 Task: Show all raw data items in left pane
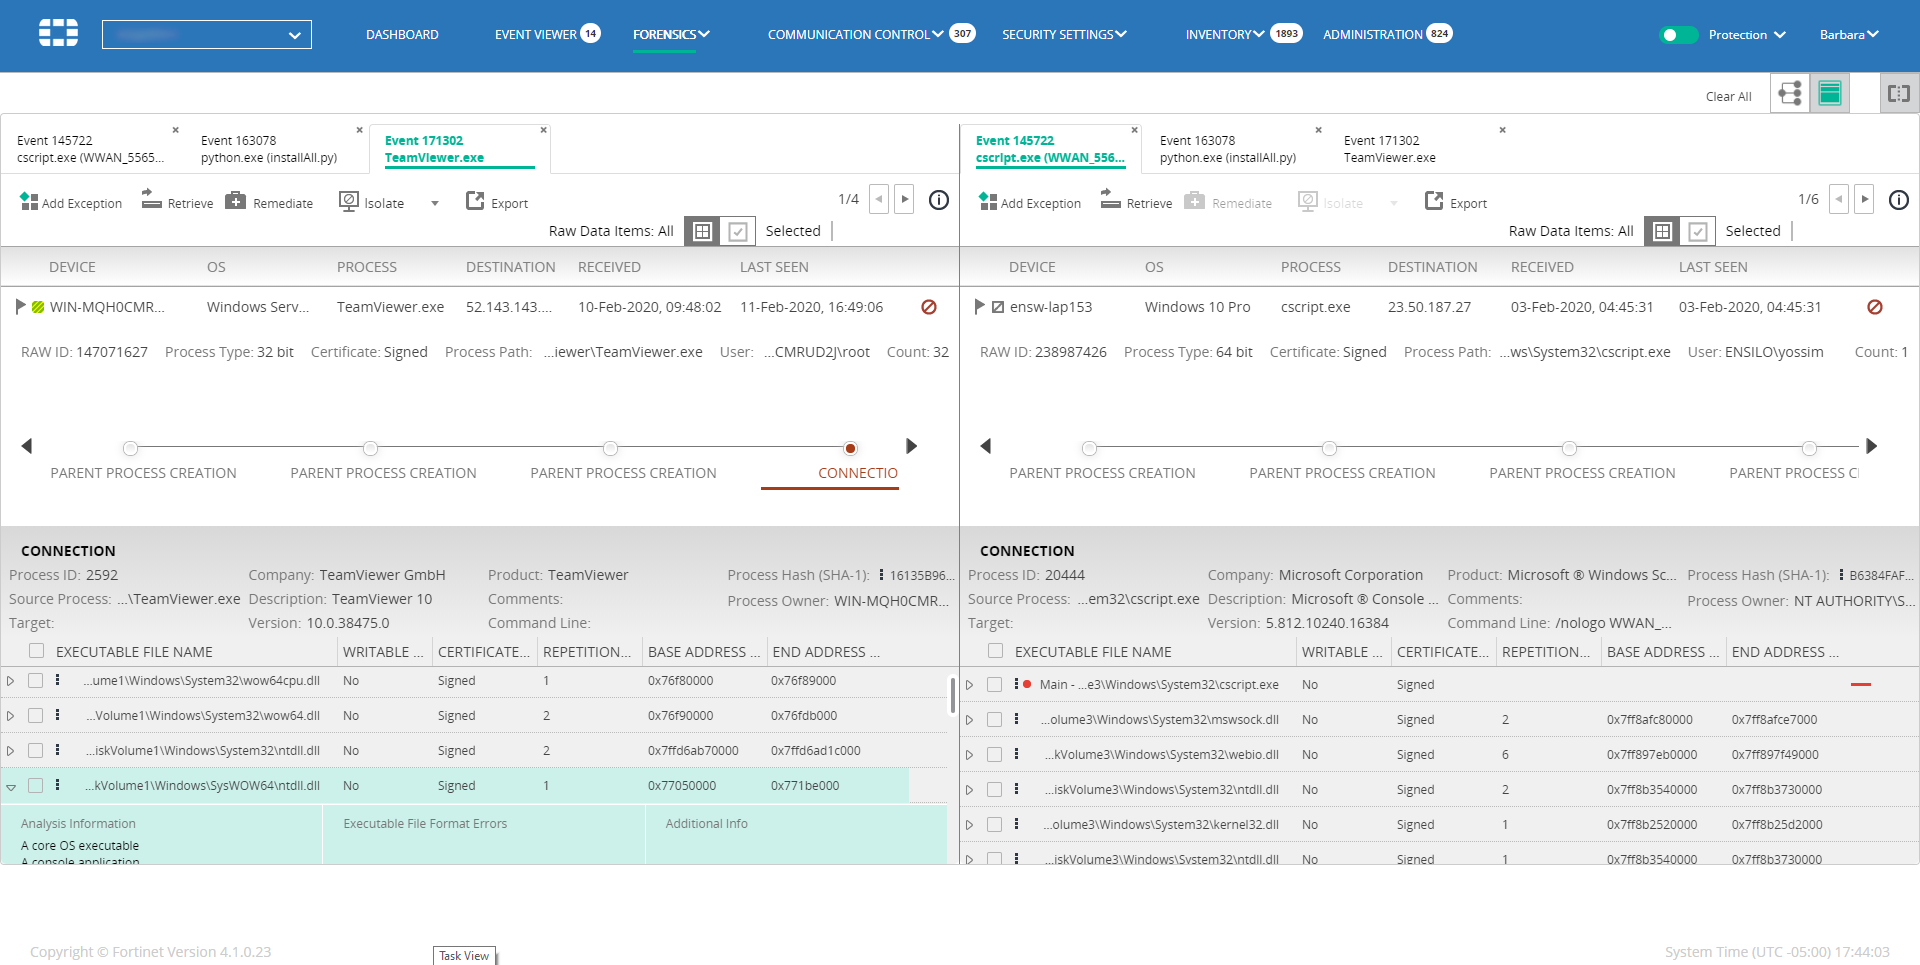point(703,231)
